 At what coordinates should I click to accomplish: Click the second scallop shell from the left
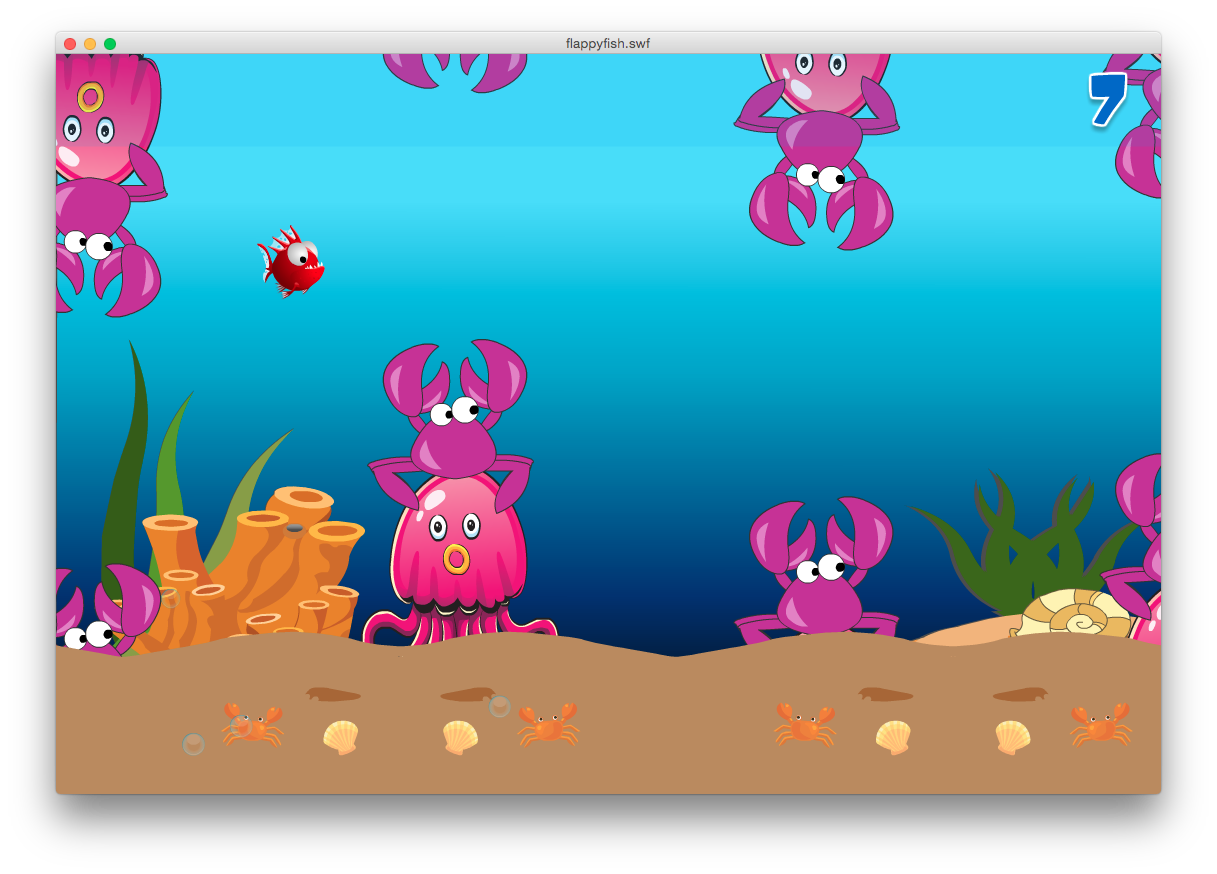(x=461, y=737)
